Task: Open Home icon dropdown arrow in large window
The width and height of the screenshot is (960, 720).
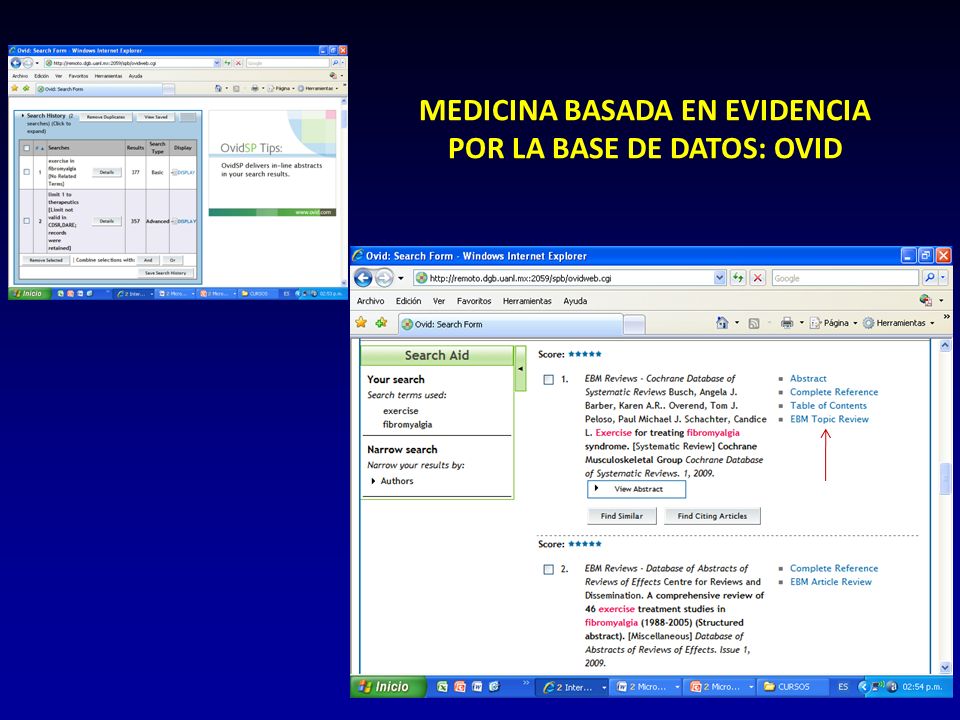Action: pyautogui.click(x=737, y=323)
